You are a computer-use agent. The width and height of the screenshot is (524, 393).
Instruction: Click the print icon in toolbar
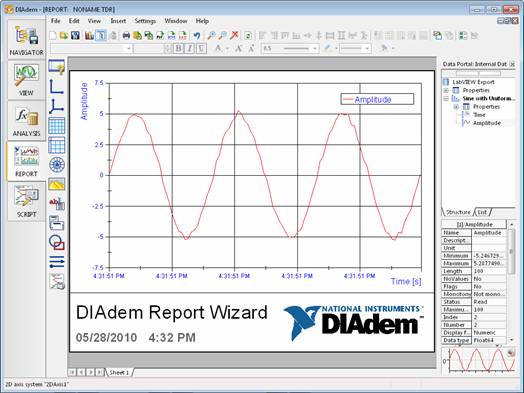[126, 35]
